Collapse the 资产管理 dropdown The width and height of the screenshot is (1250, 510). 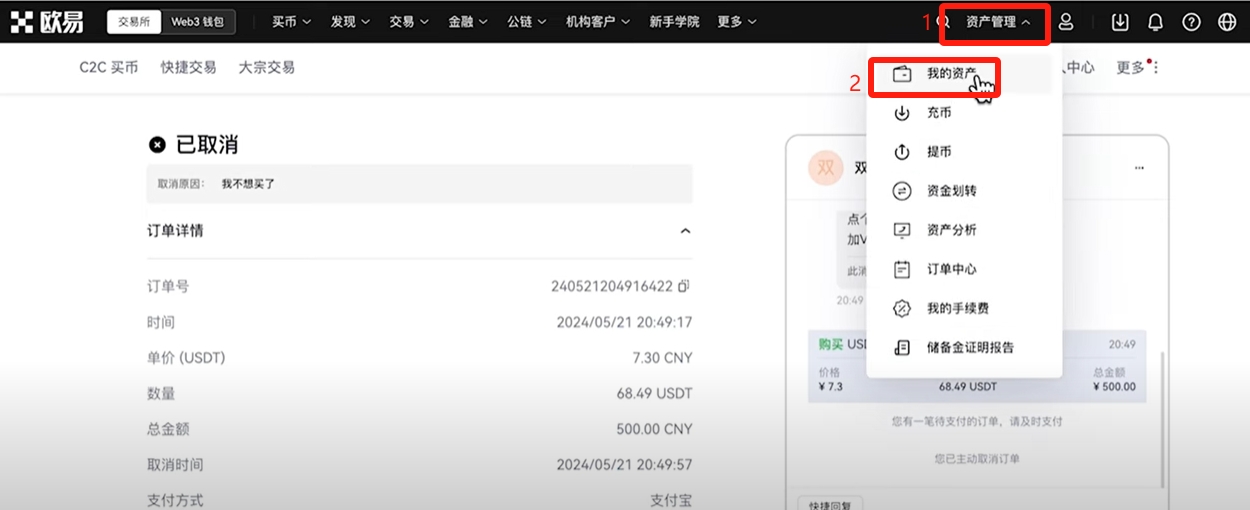point(998,22)
